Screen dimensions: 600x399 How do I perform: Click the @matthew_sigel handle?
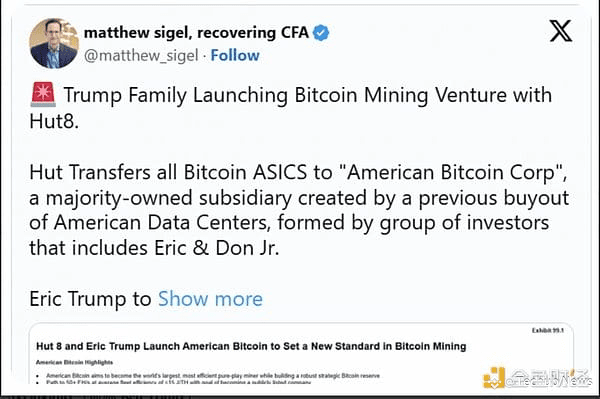point(141,56)
